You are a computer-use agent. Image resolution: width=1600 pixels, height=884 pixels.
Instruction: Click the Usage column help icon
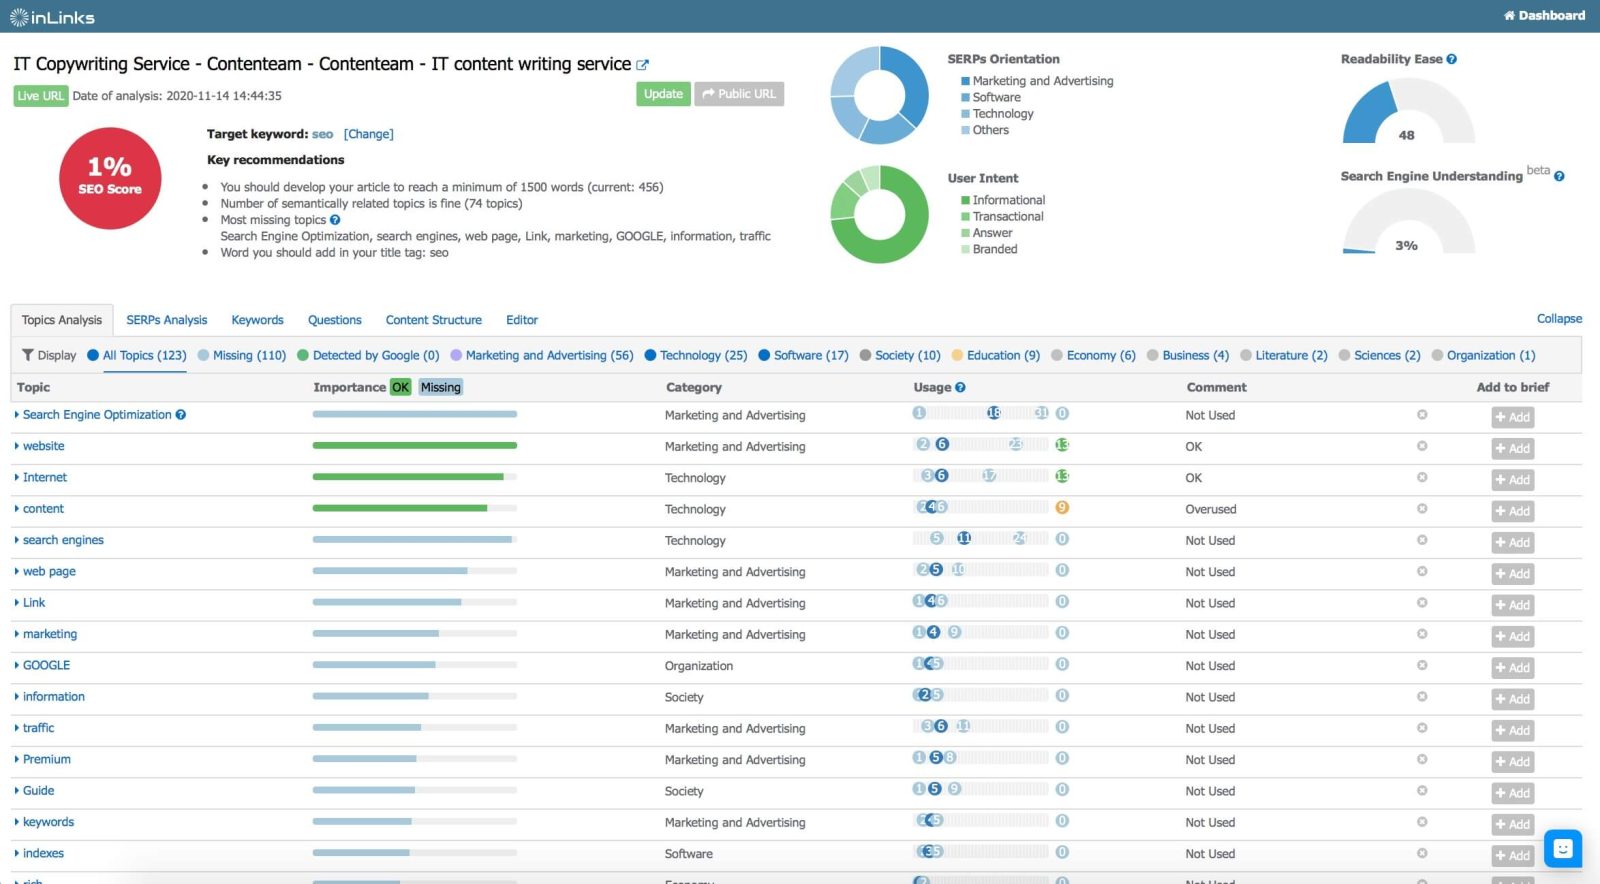(x=960, y=388)
